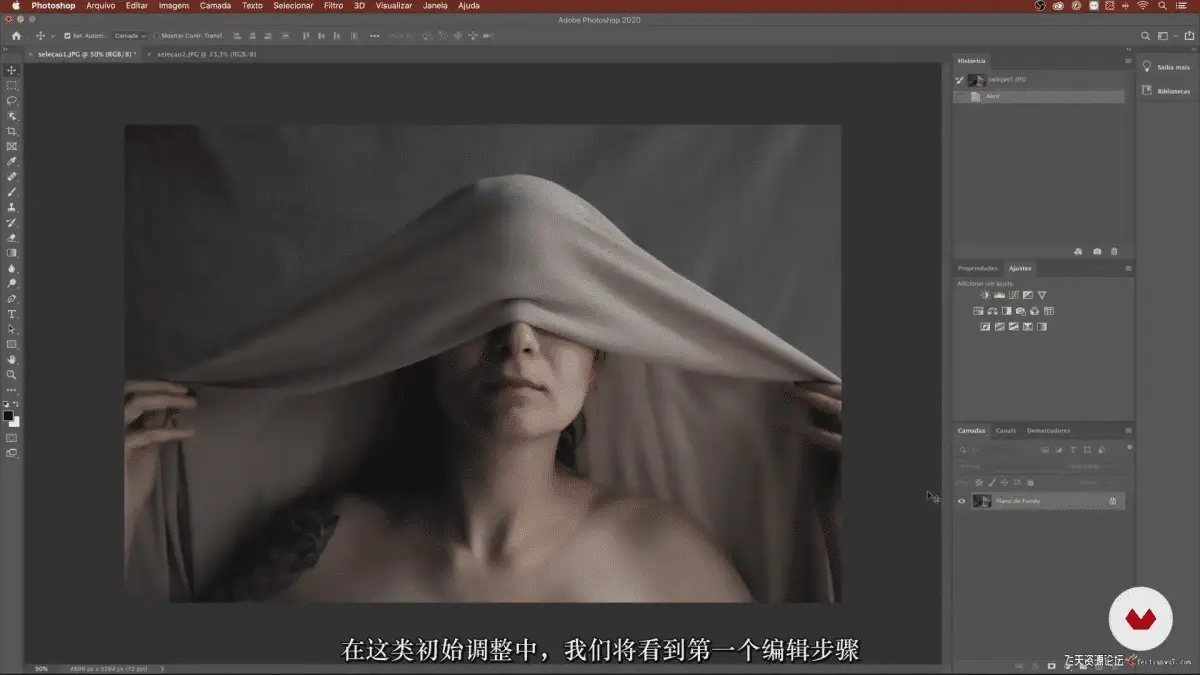Select the Clone Stamp tool
Viewport: 1200px width, 675px height.
(12, 207)
